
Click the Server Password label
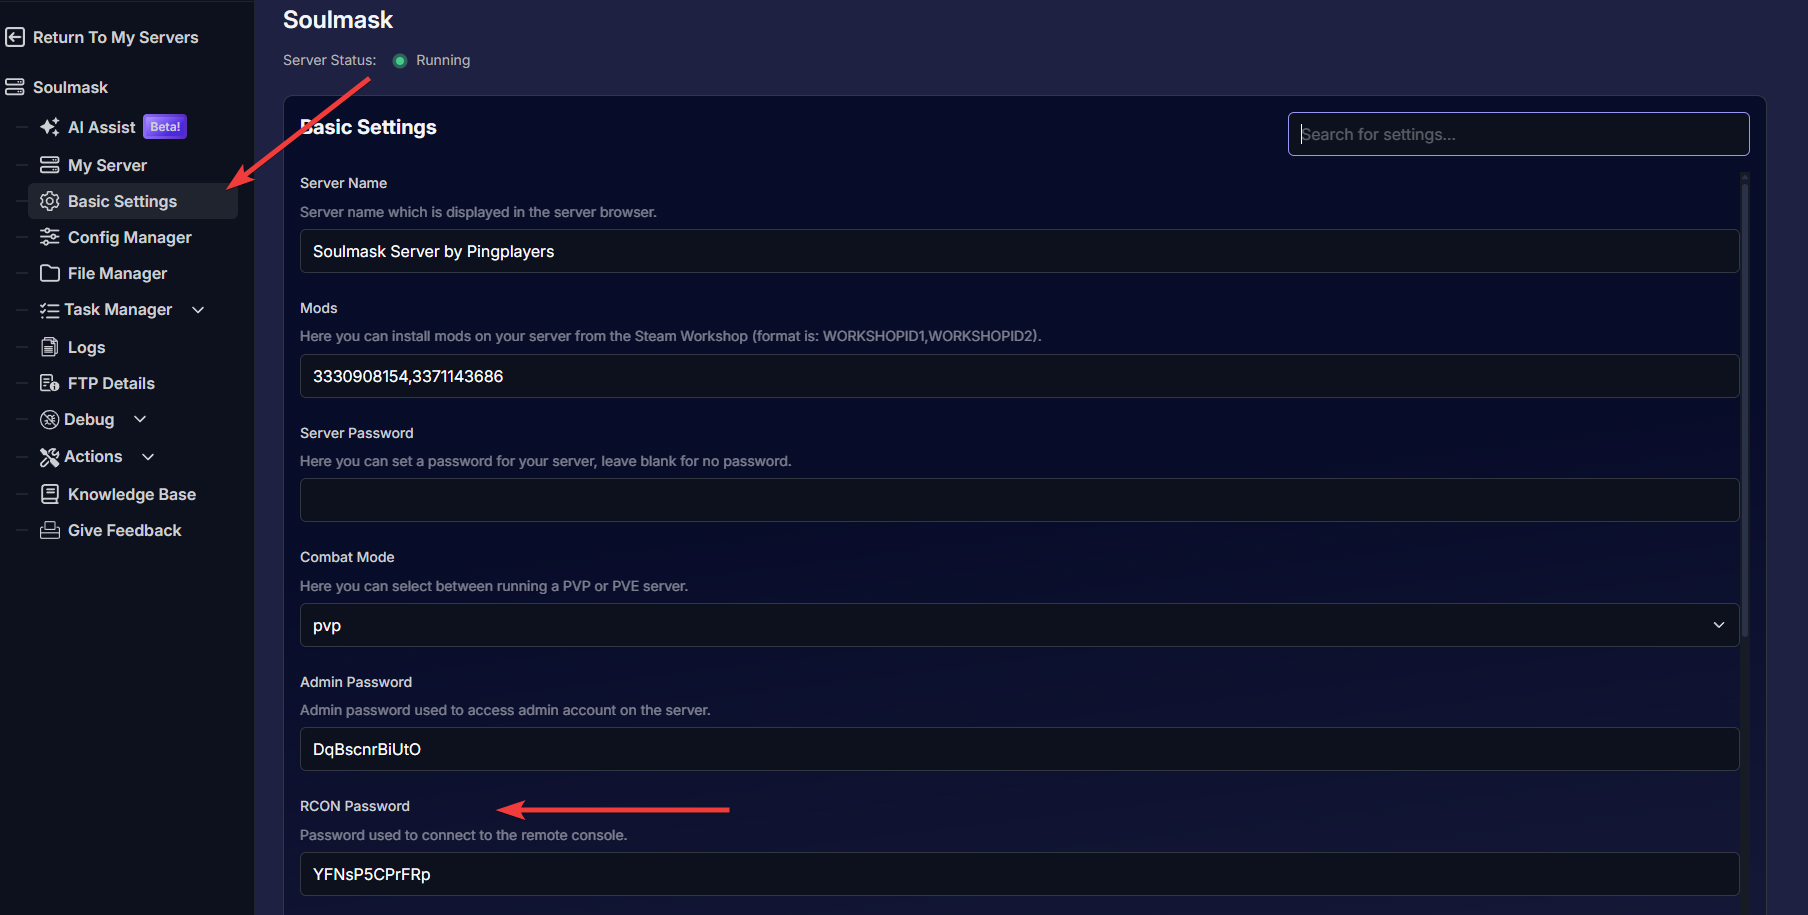(356, 433)
